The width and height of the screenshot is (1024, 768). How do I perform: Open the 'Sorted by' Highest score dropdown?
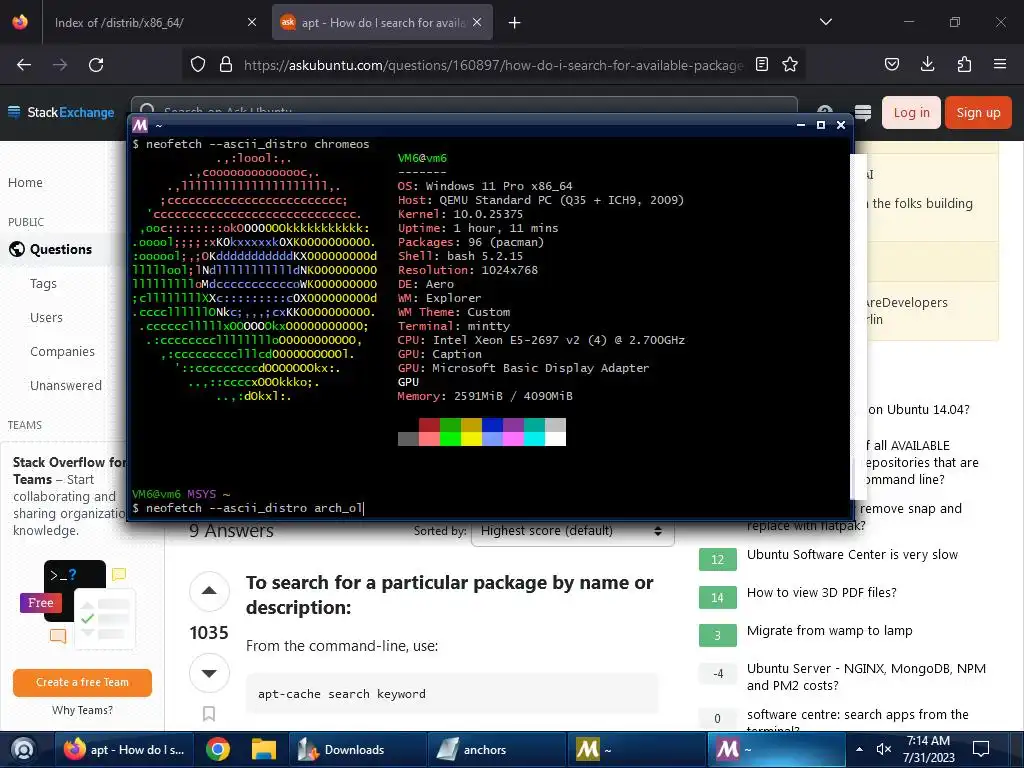pos(572,531)
